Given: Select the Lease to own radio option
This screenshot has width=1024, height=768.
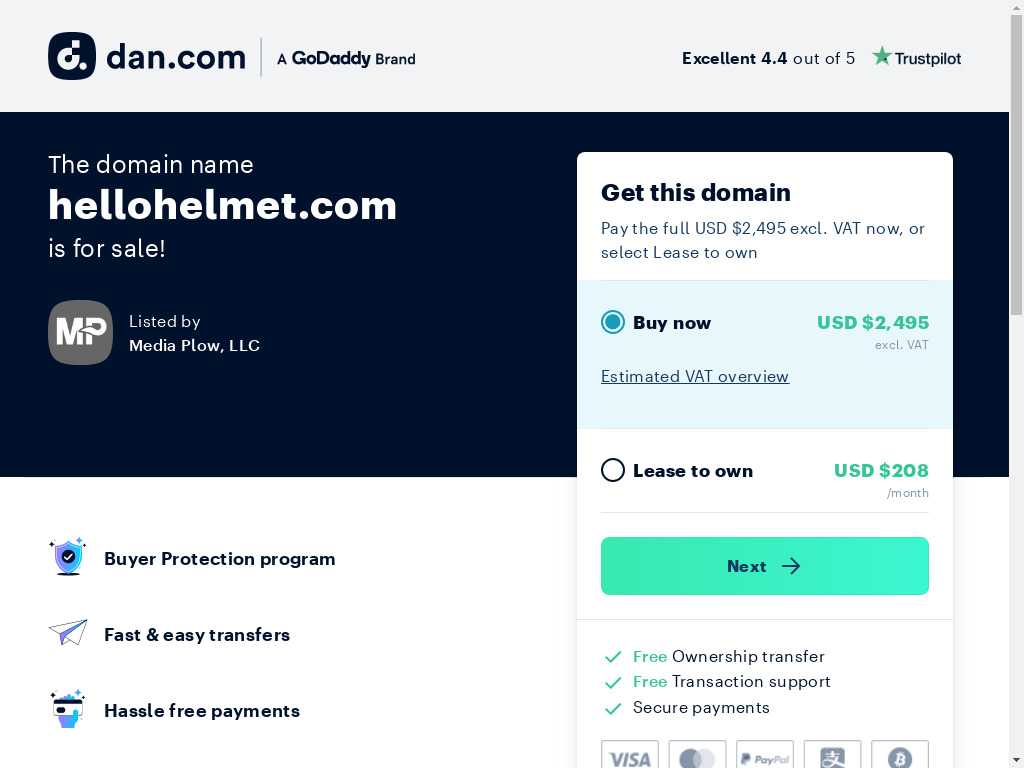Looking at the screenshot, I should (x=613, y=470).
